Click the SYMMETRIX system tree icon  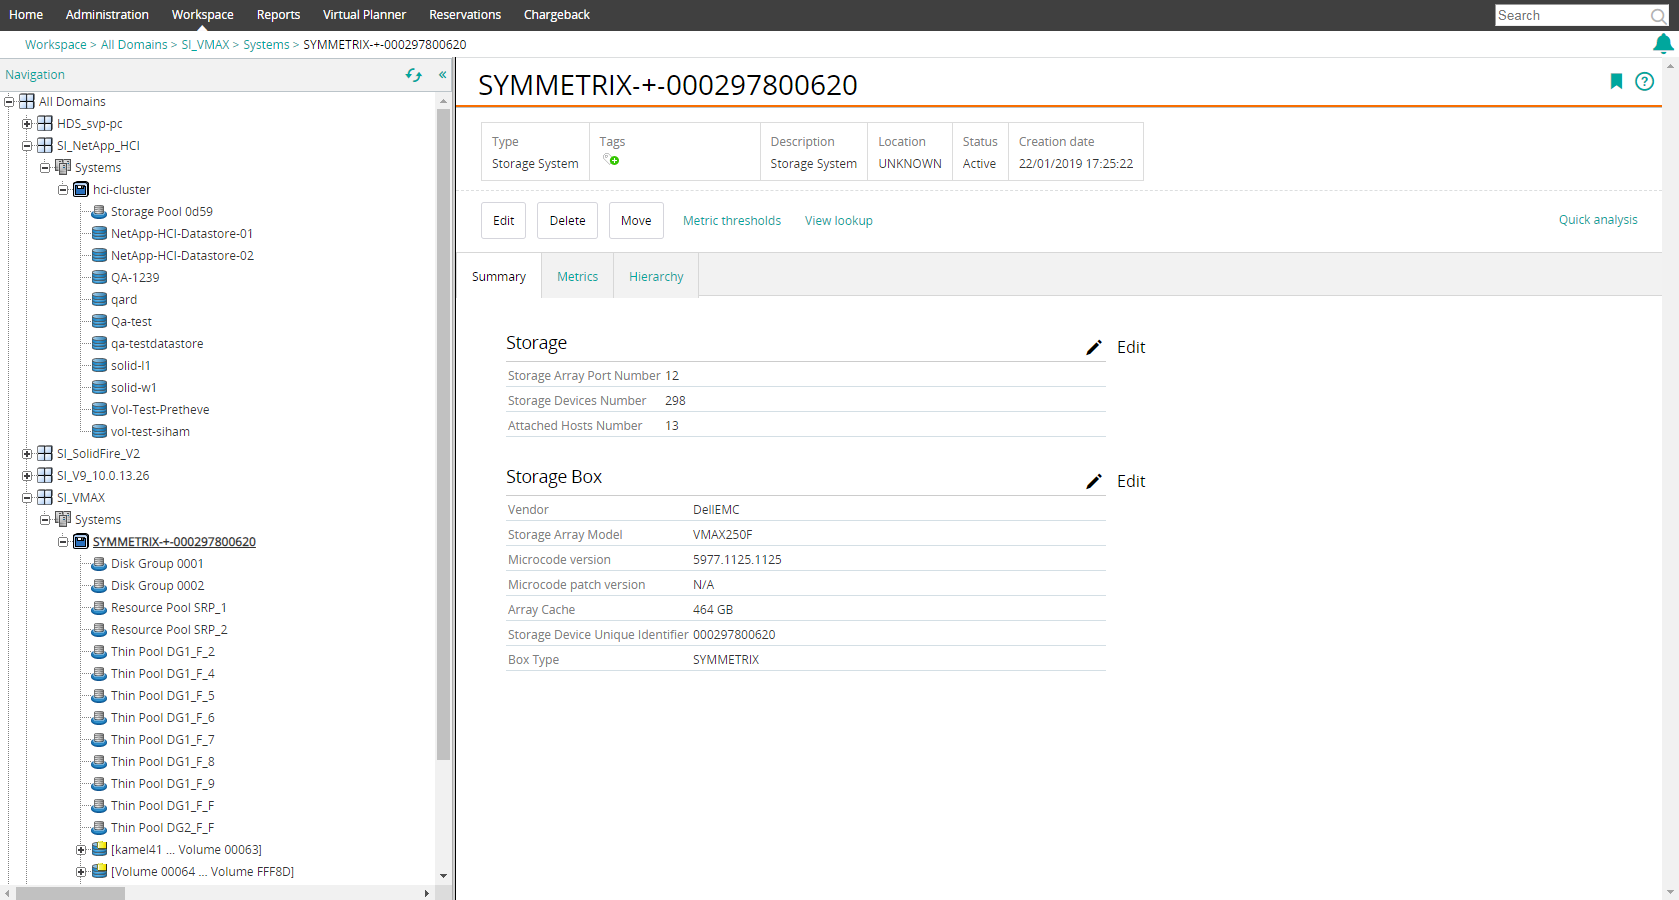(x=81, y=542)
